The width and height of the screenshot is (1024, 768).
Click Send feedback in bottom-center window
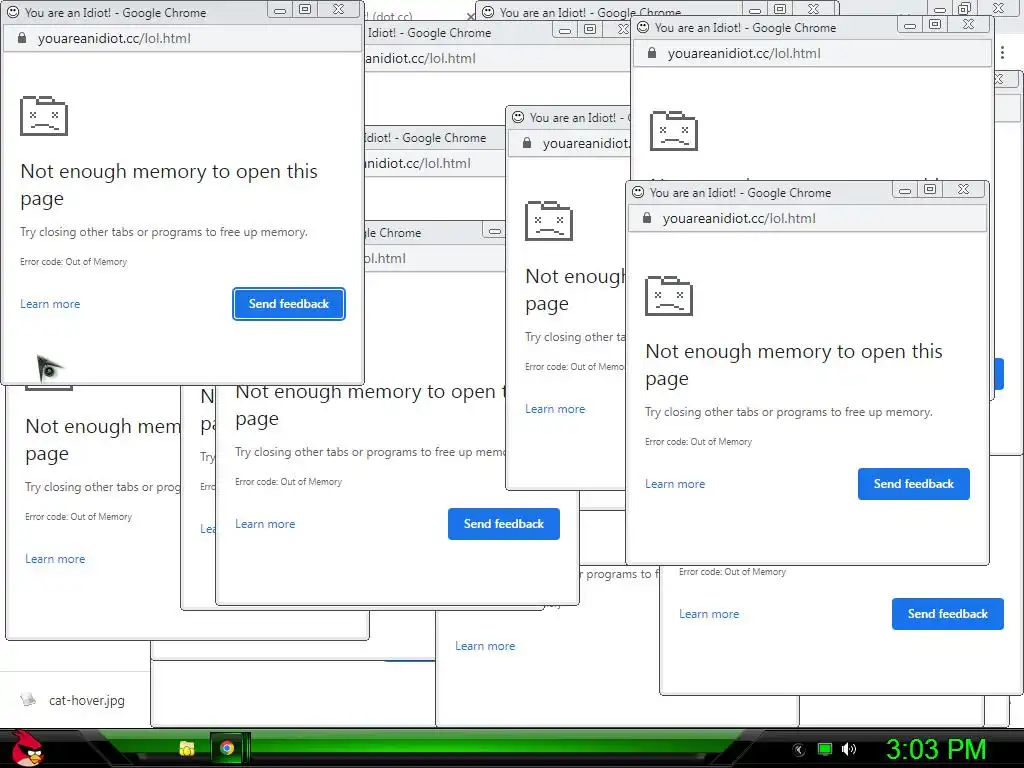tap(504, 524)
